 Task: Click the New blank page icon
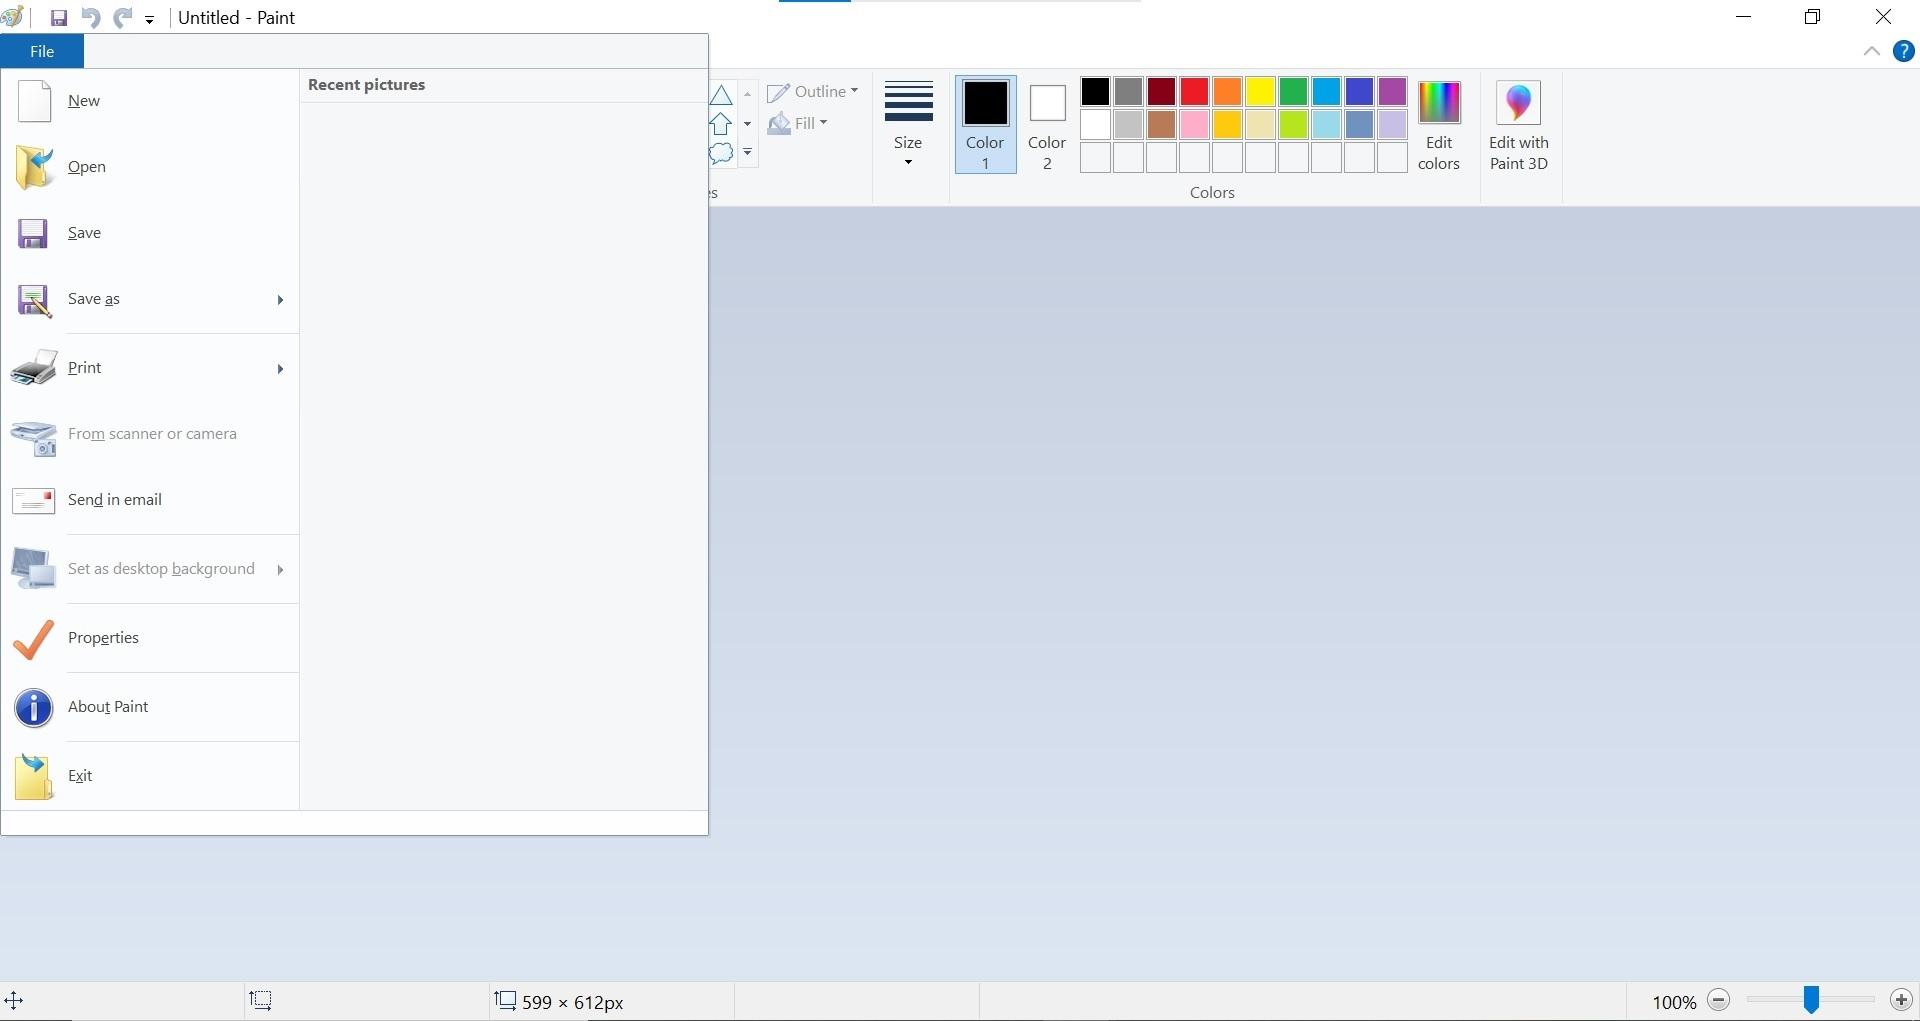point(34,101)
